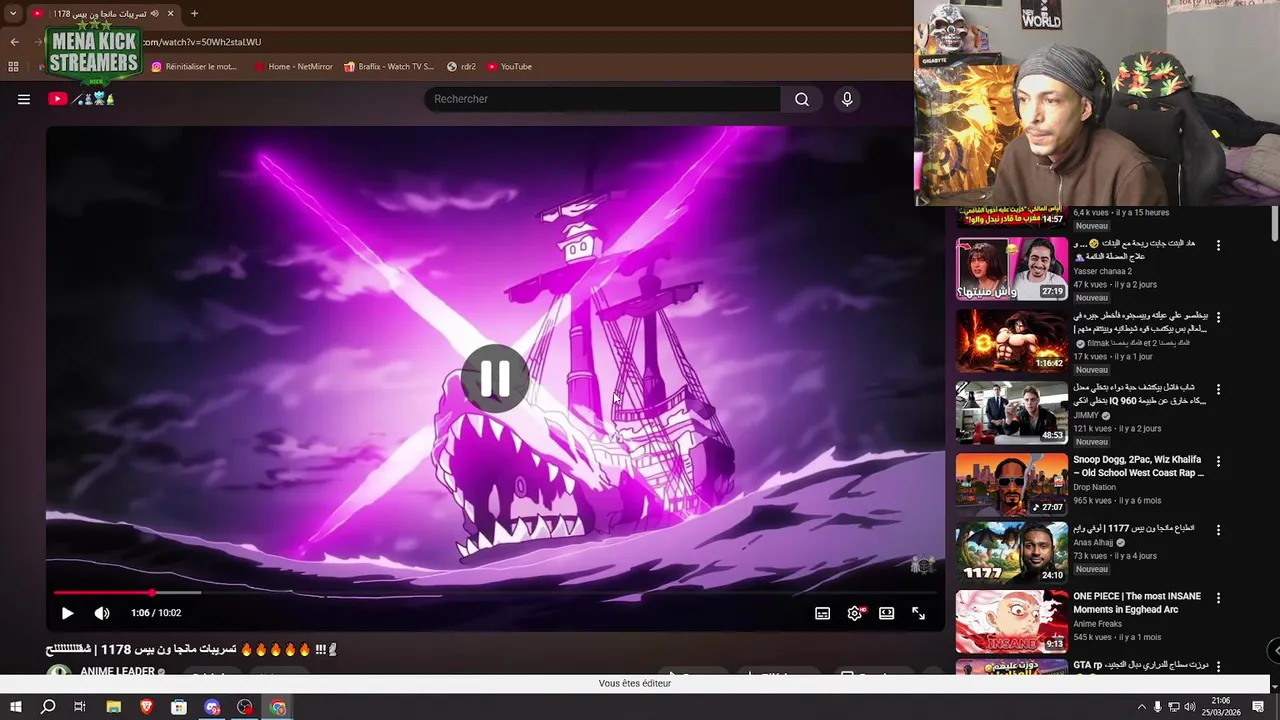Open Windows taskbar search
Viewport: 1280px width, 720px height.
click(x=48, y=707)
